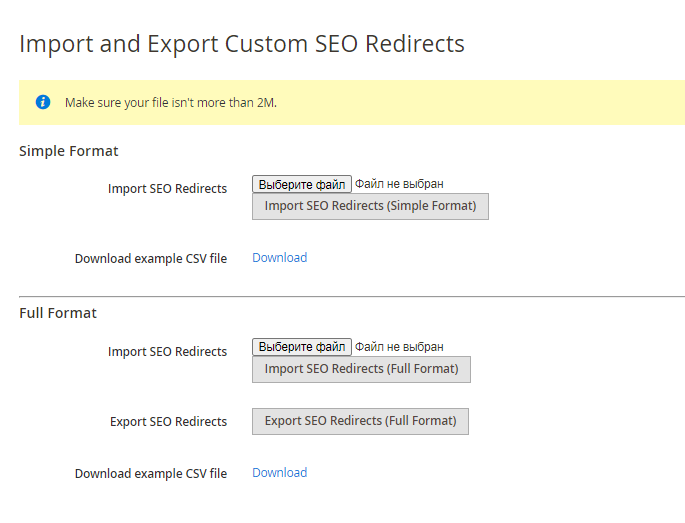Viewport: 685px width, 523px height.
Task: Click the blue info icon in the notice
Action: (x=43, y=102)
